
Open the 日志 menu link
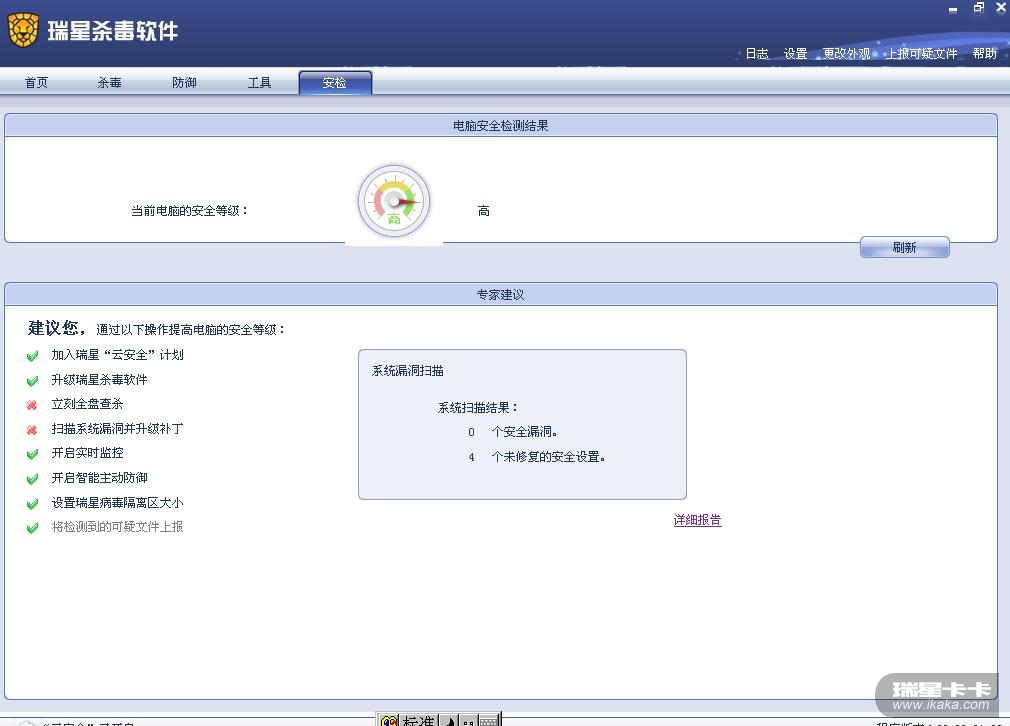point(757,53)
